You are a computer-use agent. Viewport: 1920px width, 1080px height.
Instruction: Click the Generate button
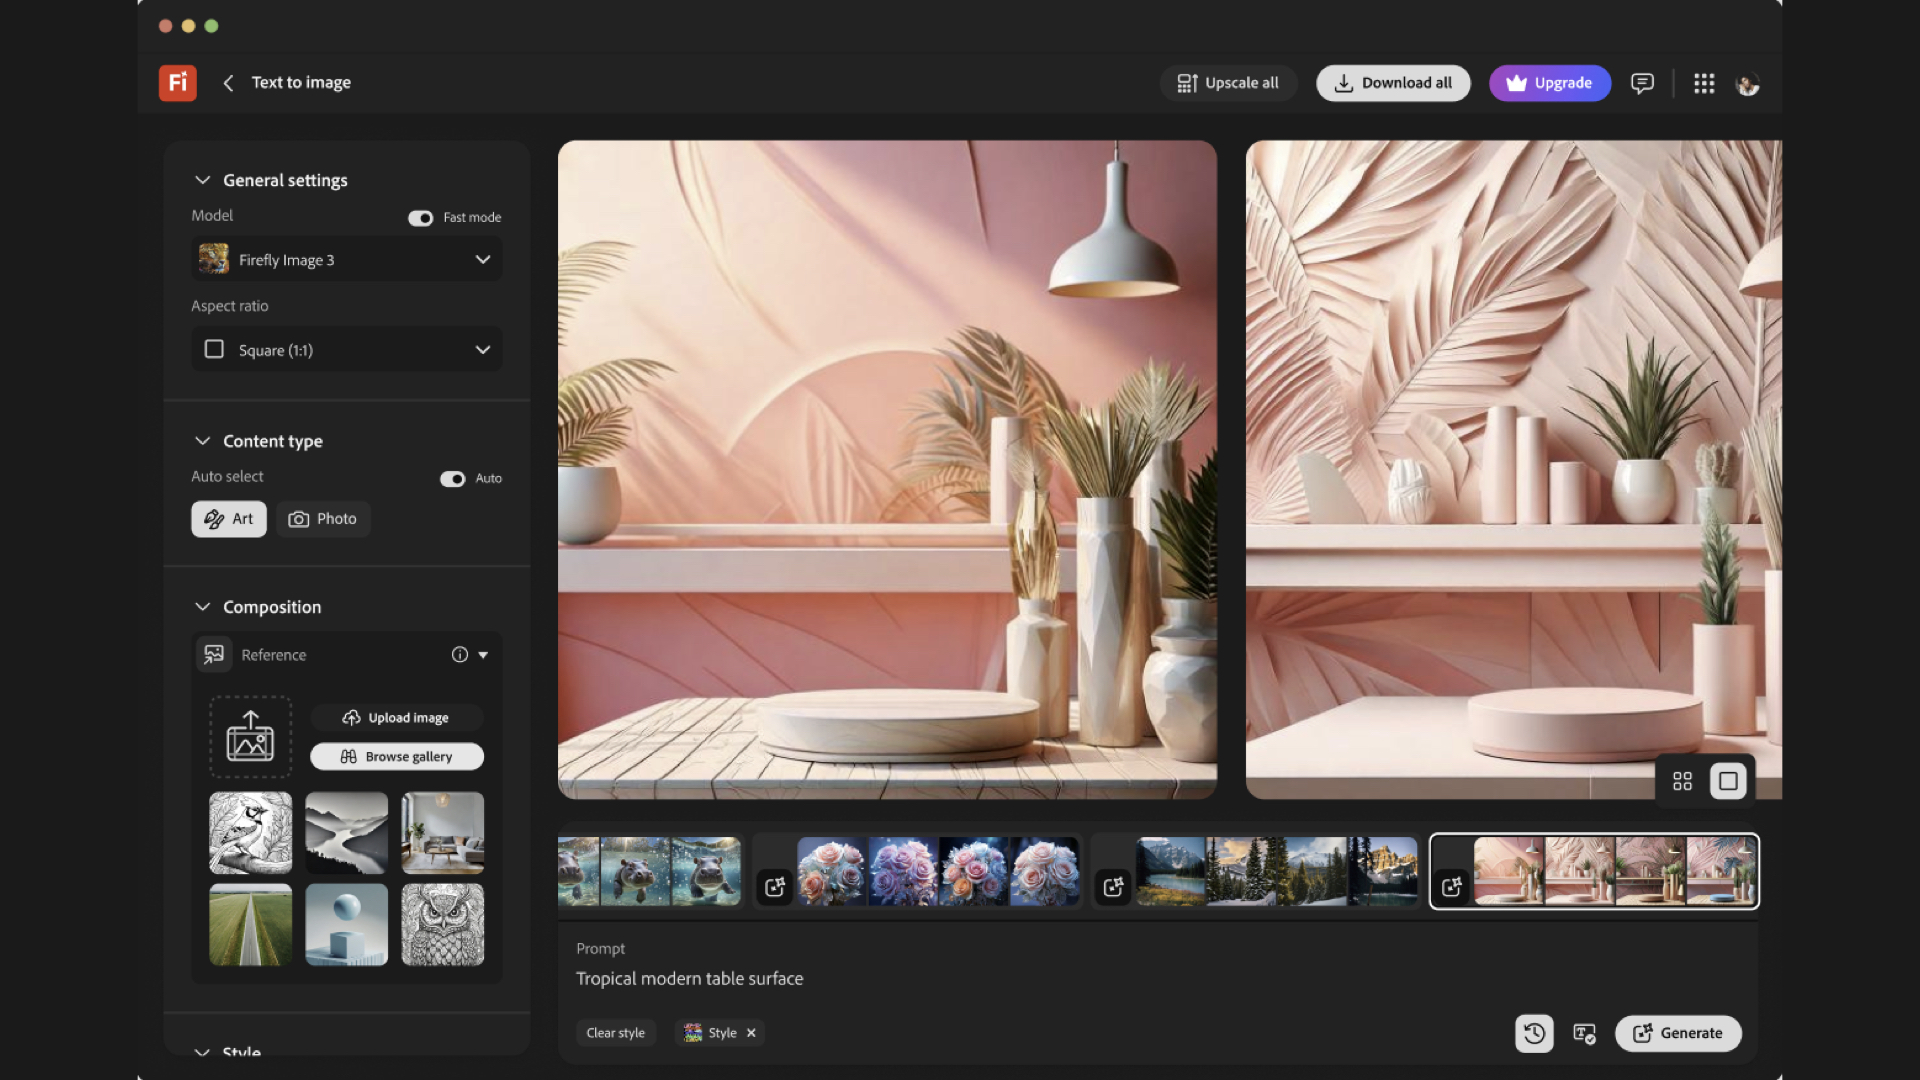click(1678, 1033)
